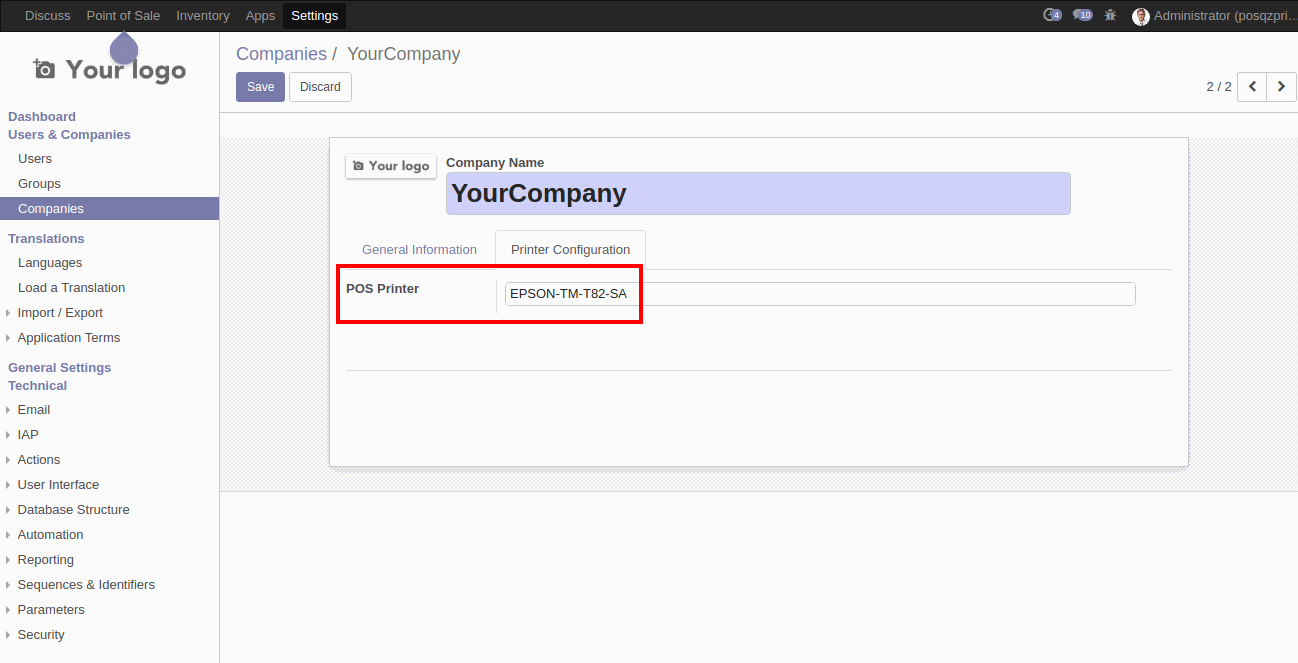This screenshot has height=663, width=1298.
Task: Expand Sequences & Identifiers submenu
Action: point(86,585)
